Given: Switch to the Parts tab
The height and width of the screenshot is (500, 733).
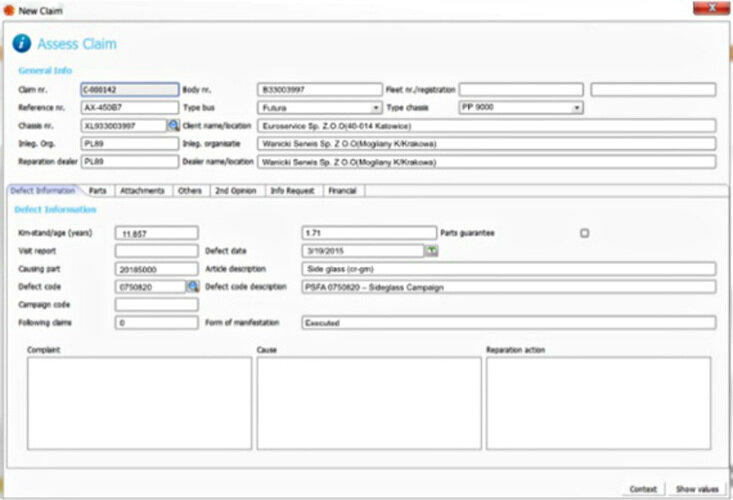Looking at the screenshot, I should click(x=98, y=190).
